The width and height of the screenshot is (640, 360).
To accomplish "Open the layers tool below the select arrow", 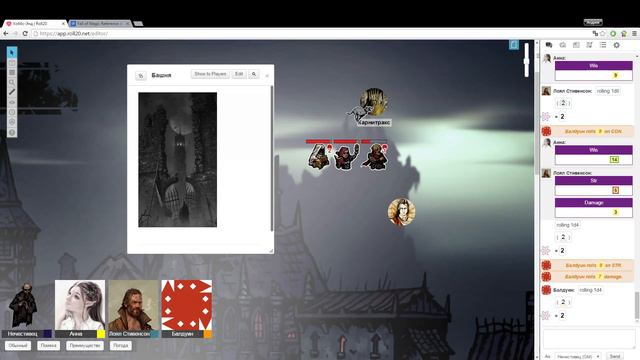I will pyautogui.click(x=12, y=63).
